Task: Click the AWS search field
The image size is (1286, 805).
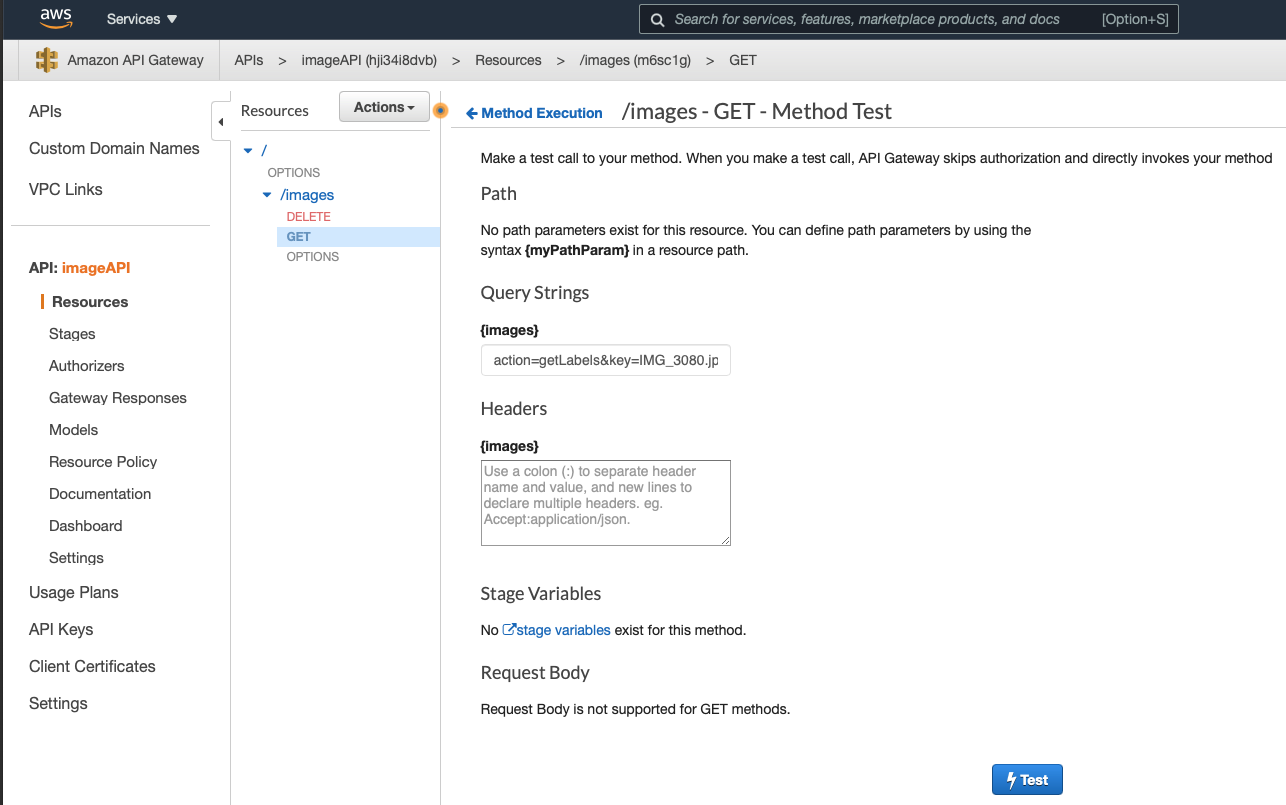Action: [908, 19]
